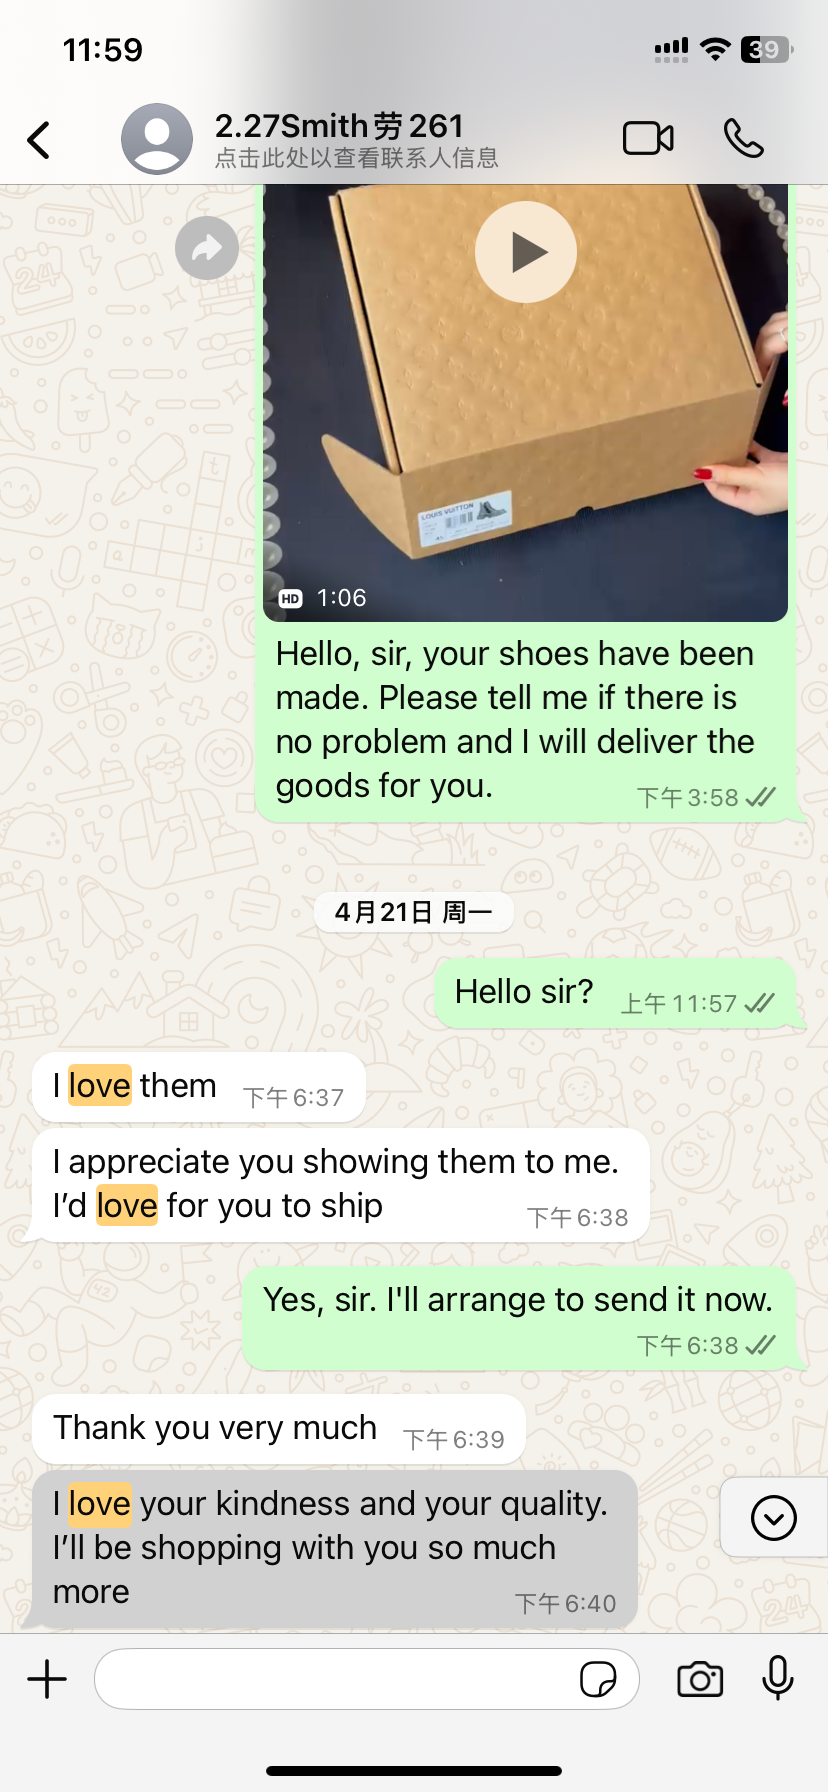Select the "Thank you very much" message
Image resolution: width=828 pixels, height=1792 pixels.
click(279, 1429)
